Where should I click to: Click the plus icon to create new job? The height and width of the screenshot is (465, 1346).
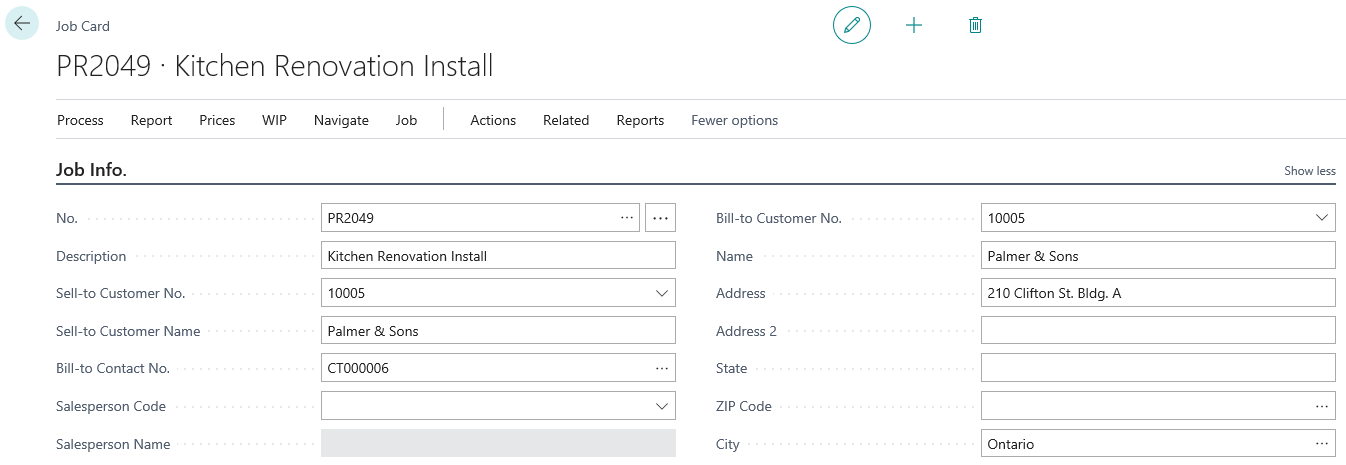click(x=913, y=25)
